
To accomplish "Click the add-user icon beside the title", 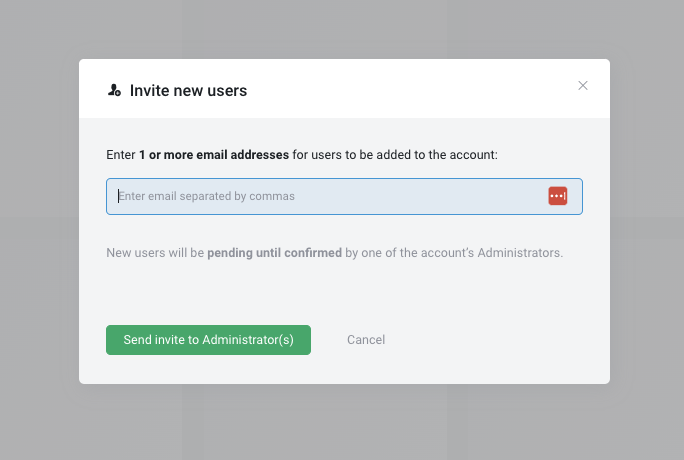I will pyautogui.click(x=114, y=90).
